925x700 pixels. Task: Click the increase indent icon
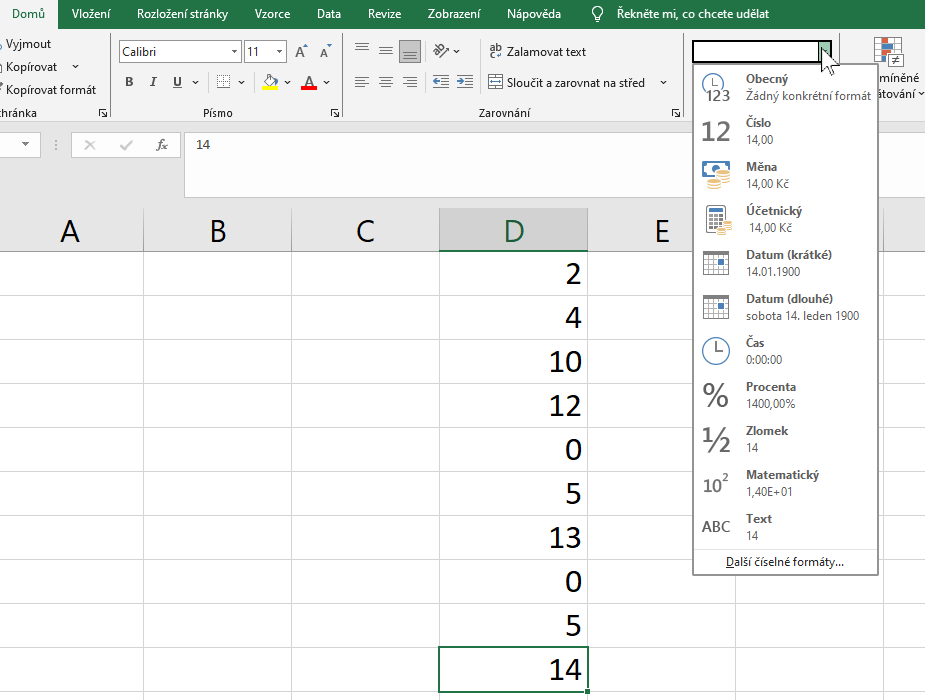coord(464,83)
